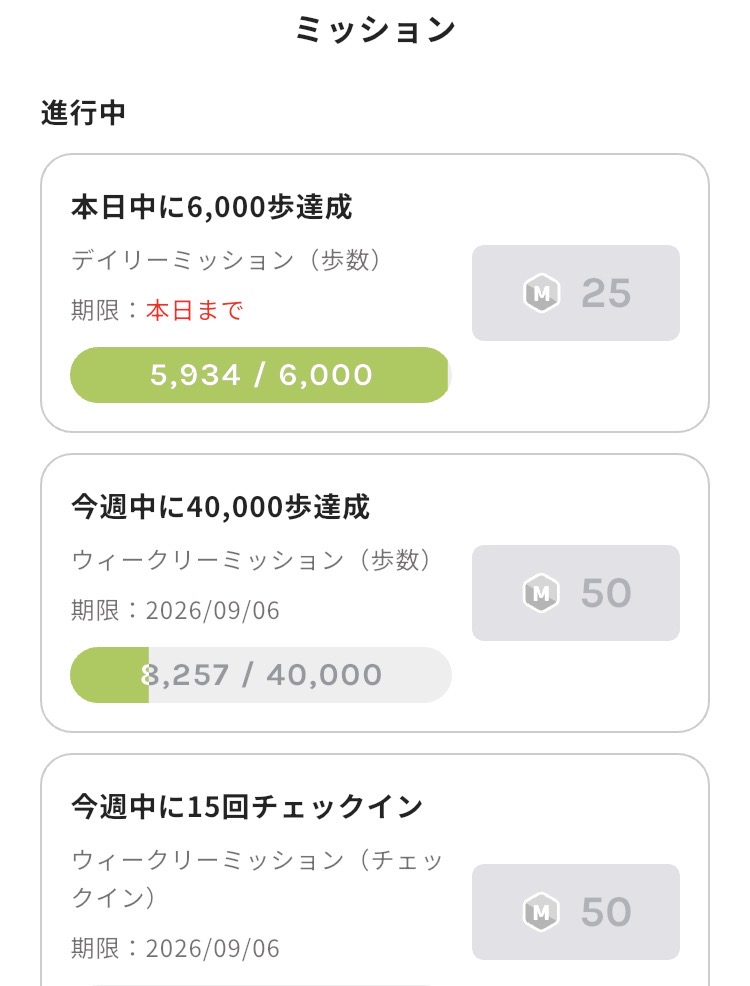The image size is (750, 986).
Task: Tap the M coin icon on 25 reward
Action: [x=541, y=293]
